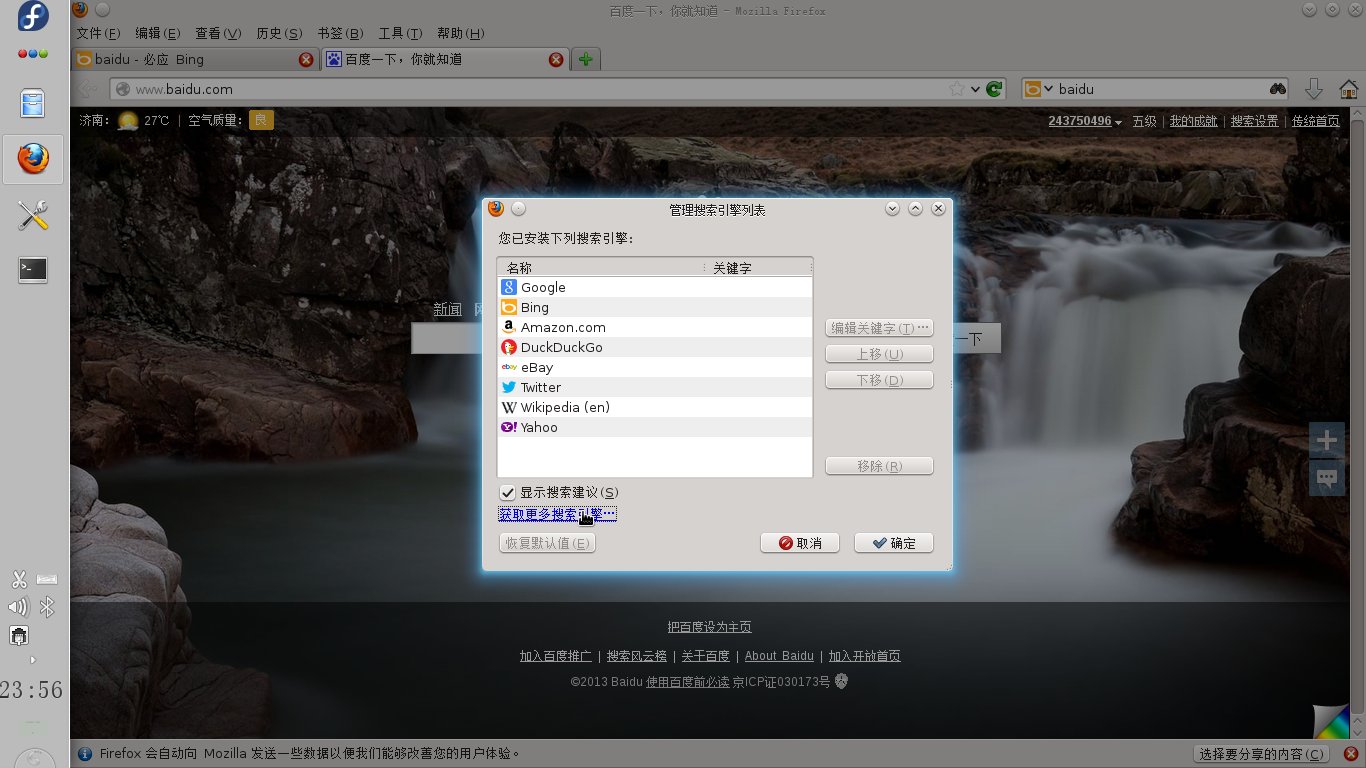Open the Fedora application launcher

tap(33, 17)
